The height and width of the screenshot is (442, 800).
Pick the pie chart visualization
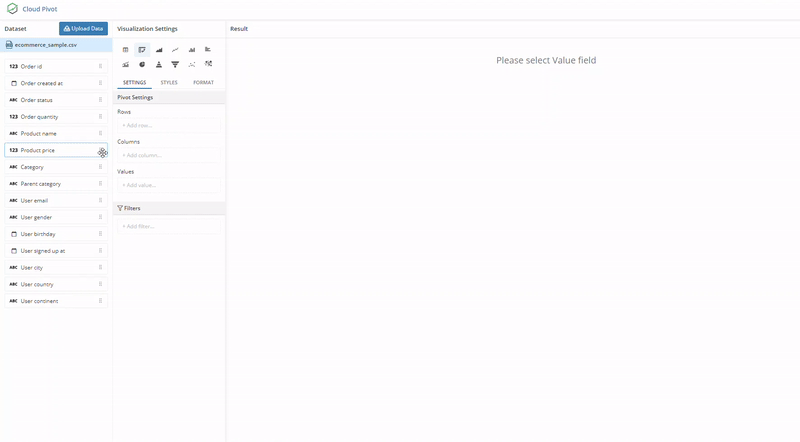[142, 64]
